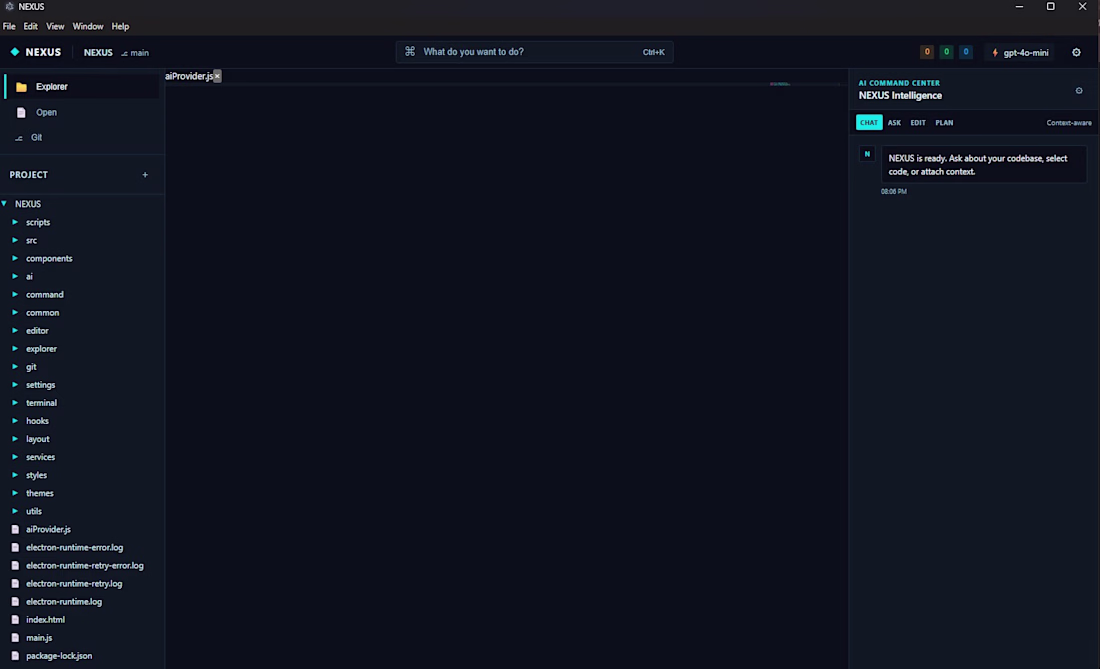The width and height of the screenshot is (1100, 669).
Task: Expand the services folder
Action: [x=15, y=457]
